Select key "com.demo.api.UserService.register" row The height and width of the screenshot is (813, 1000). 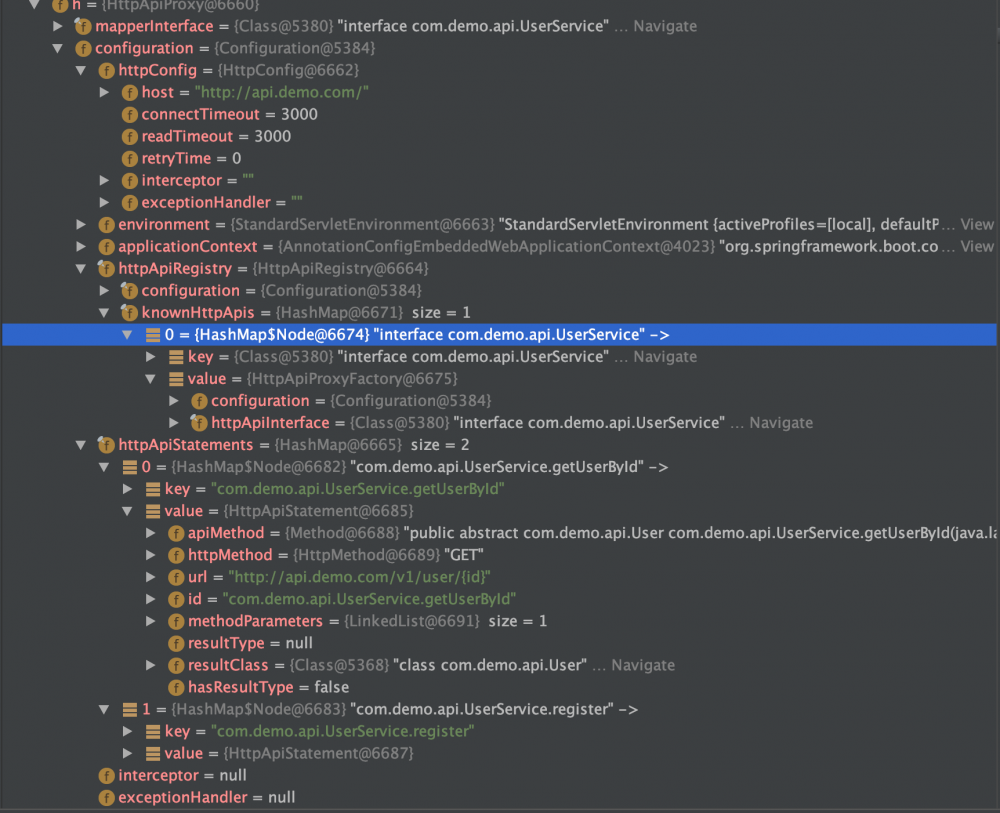[500, 731]
